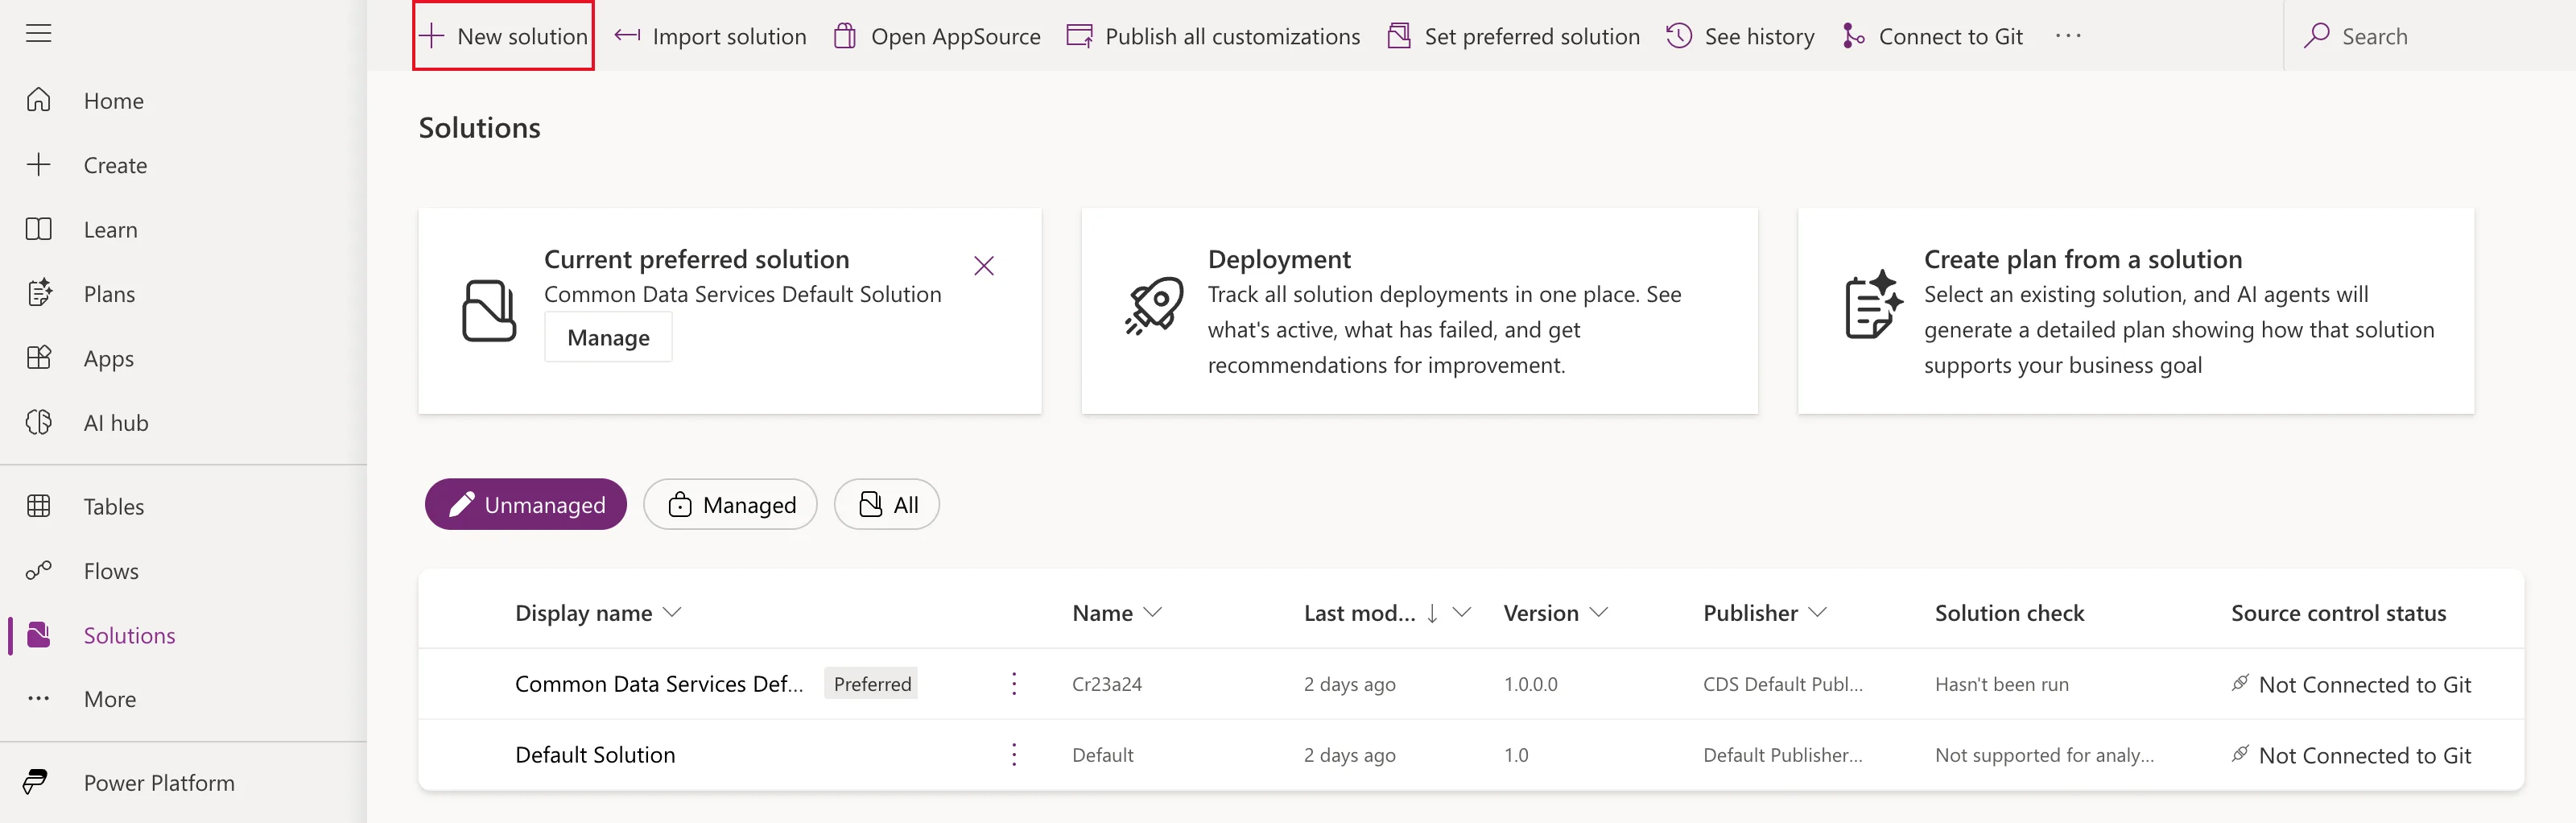This screenshot has height=823, width=2576.
Task: Click Open AppSource
Action: tap(937, 36)
